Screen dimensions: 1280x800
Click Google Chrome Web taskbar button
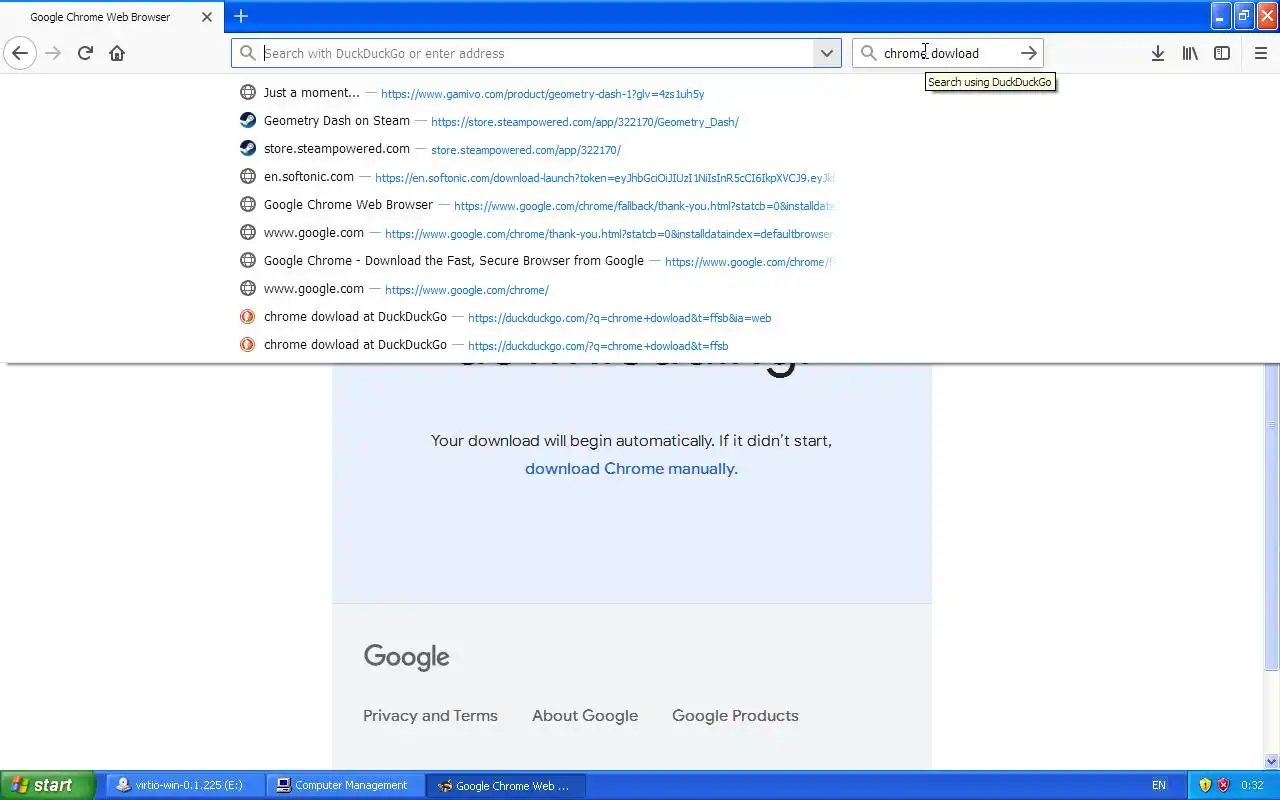coord(506,785)
